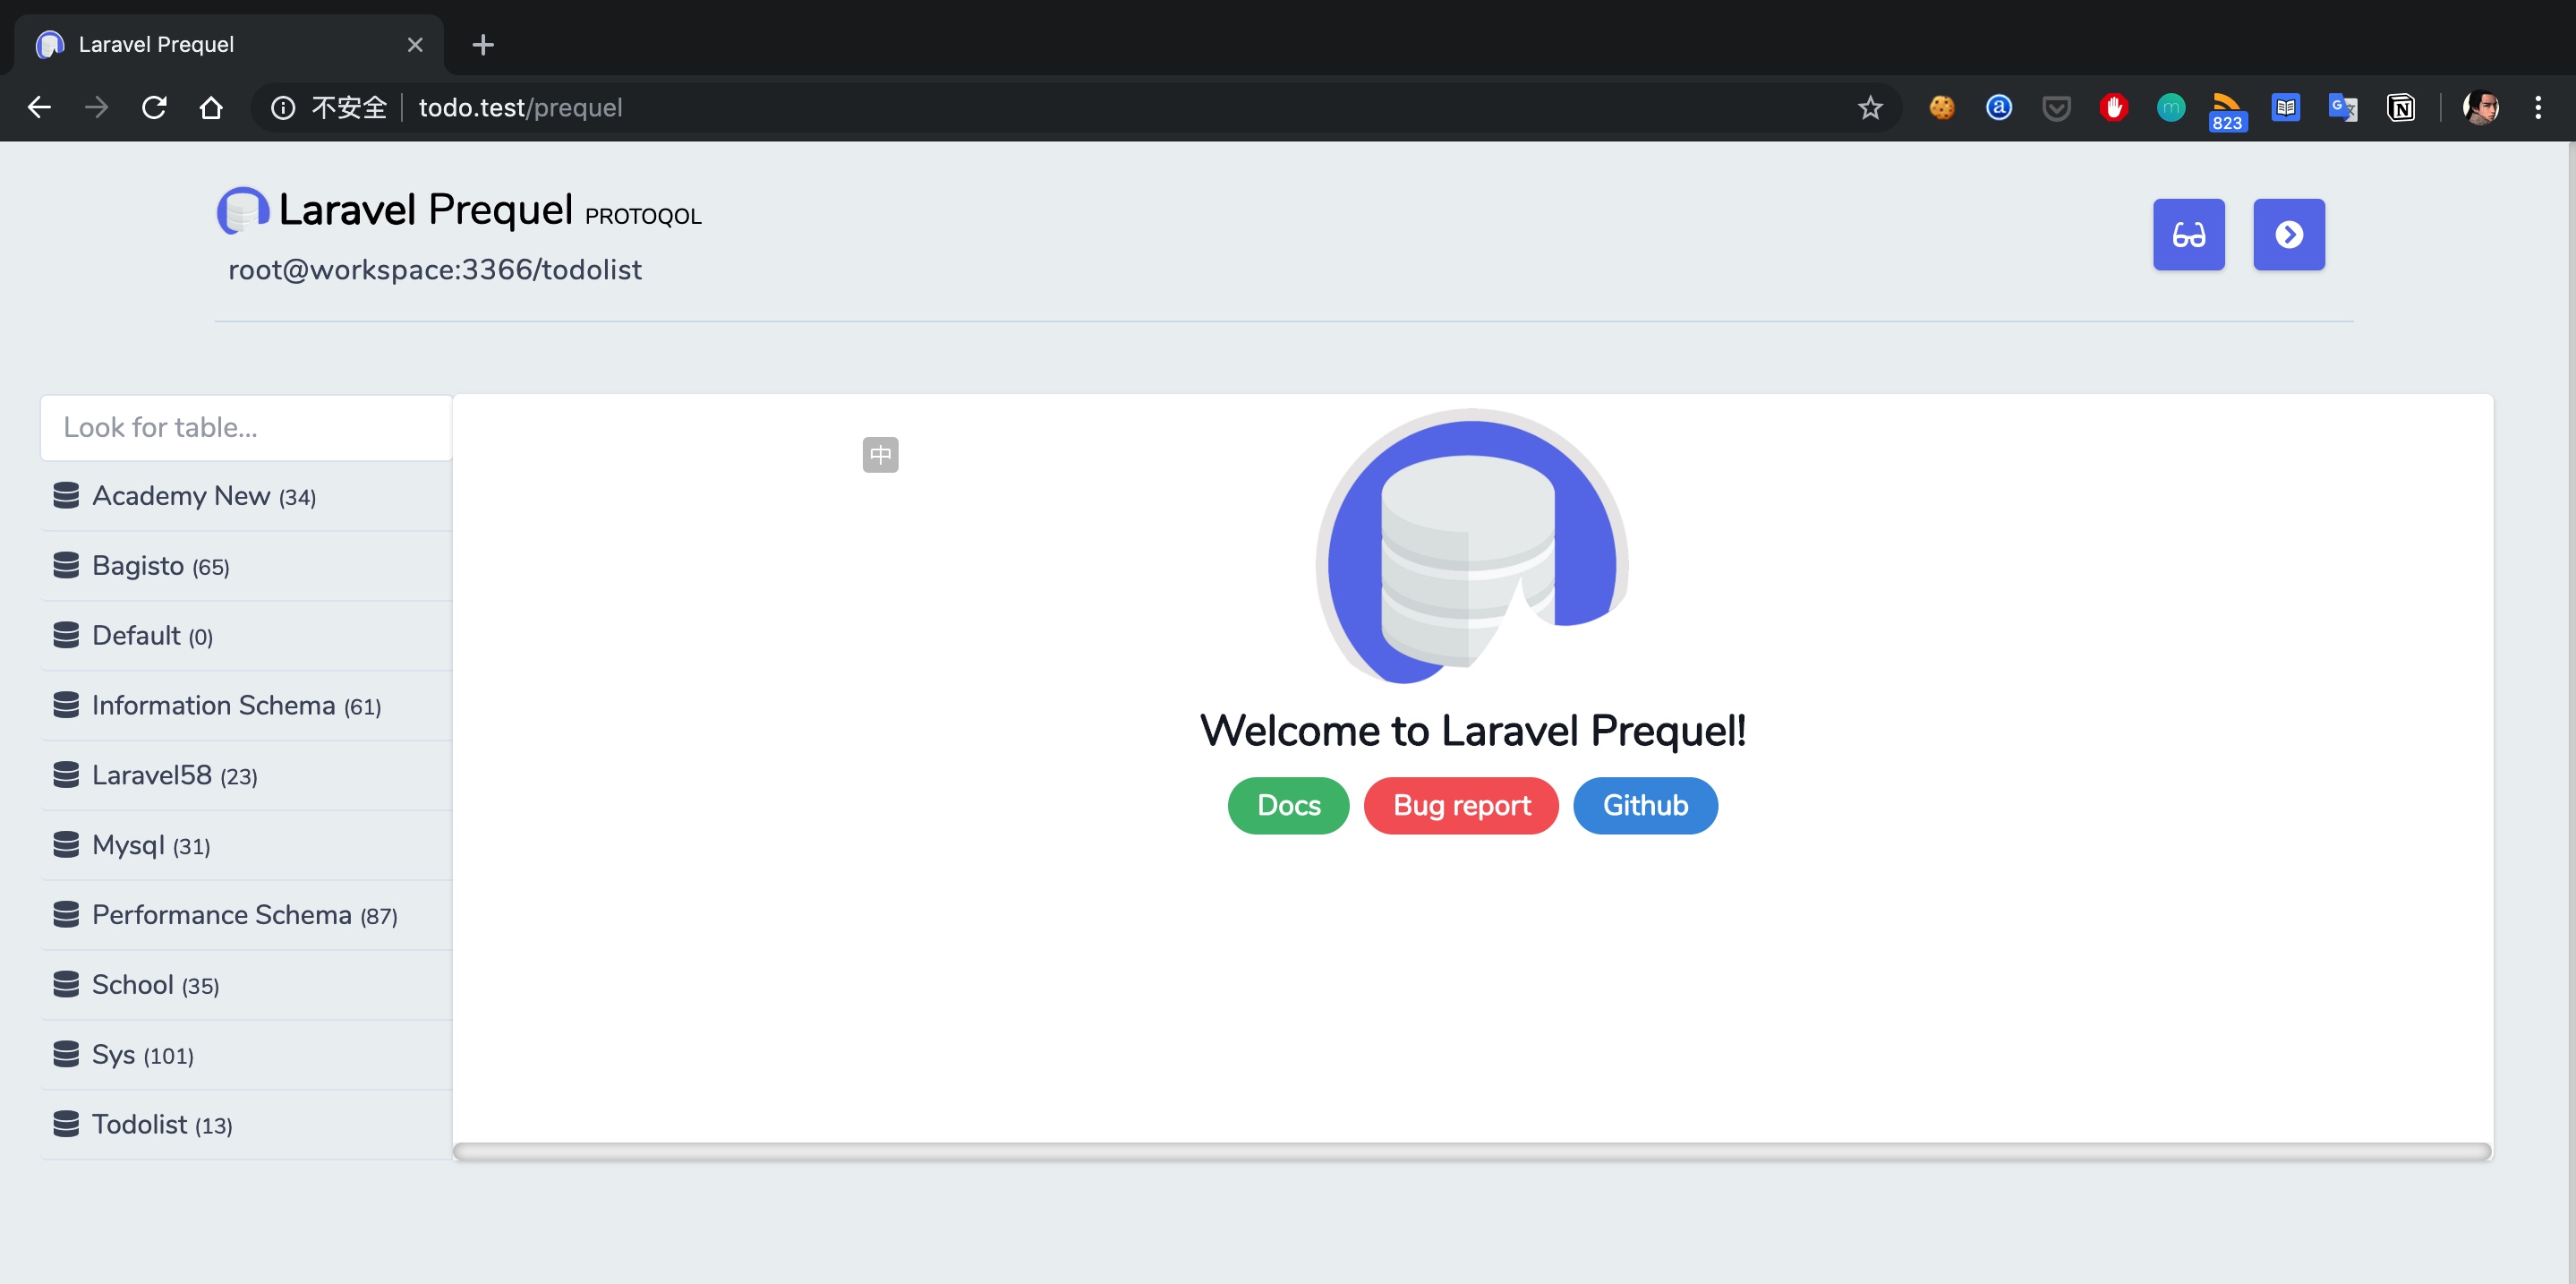This screenshot has width=2576, height=1284.
Task: Click the circled-a blue extension icon
Action: (x=1998, y=107)
